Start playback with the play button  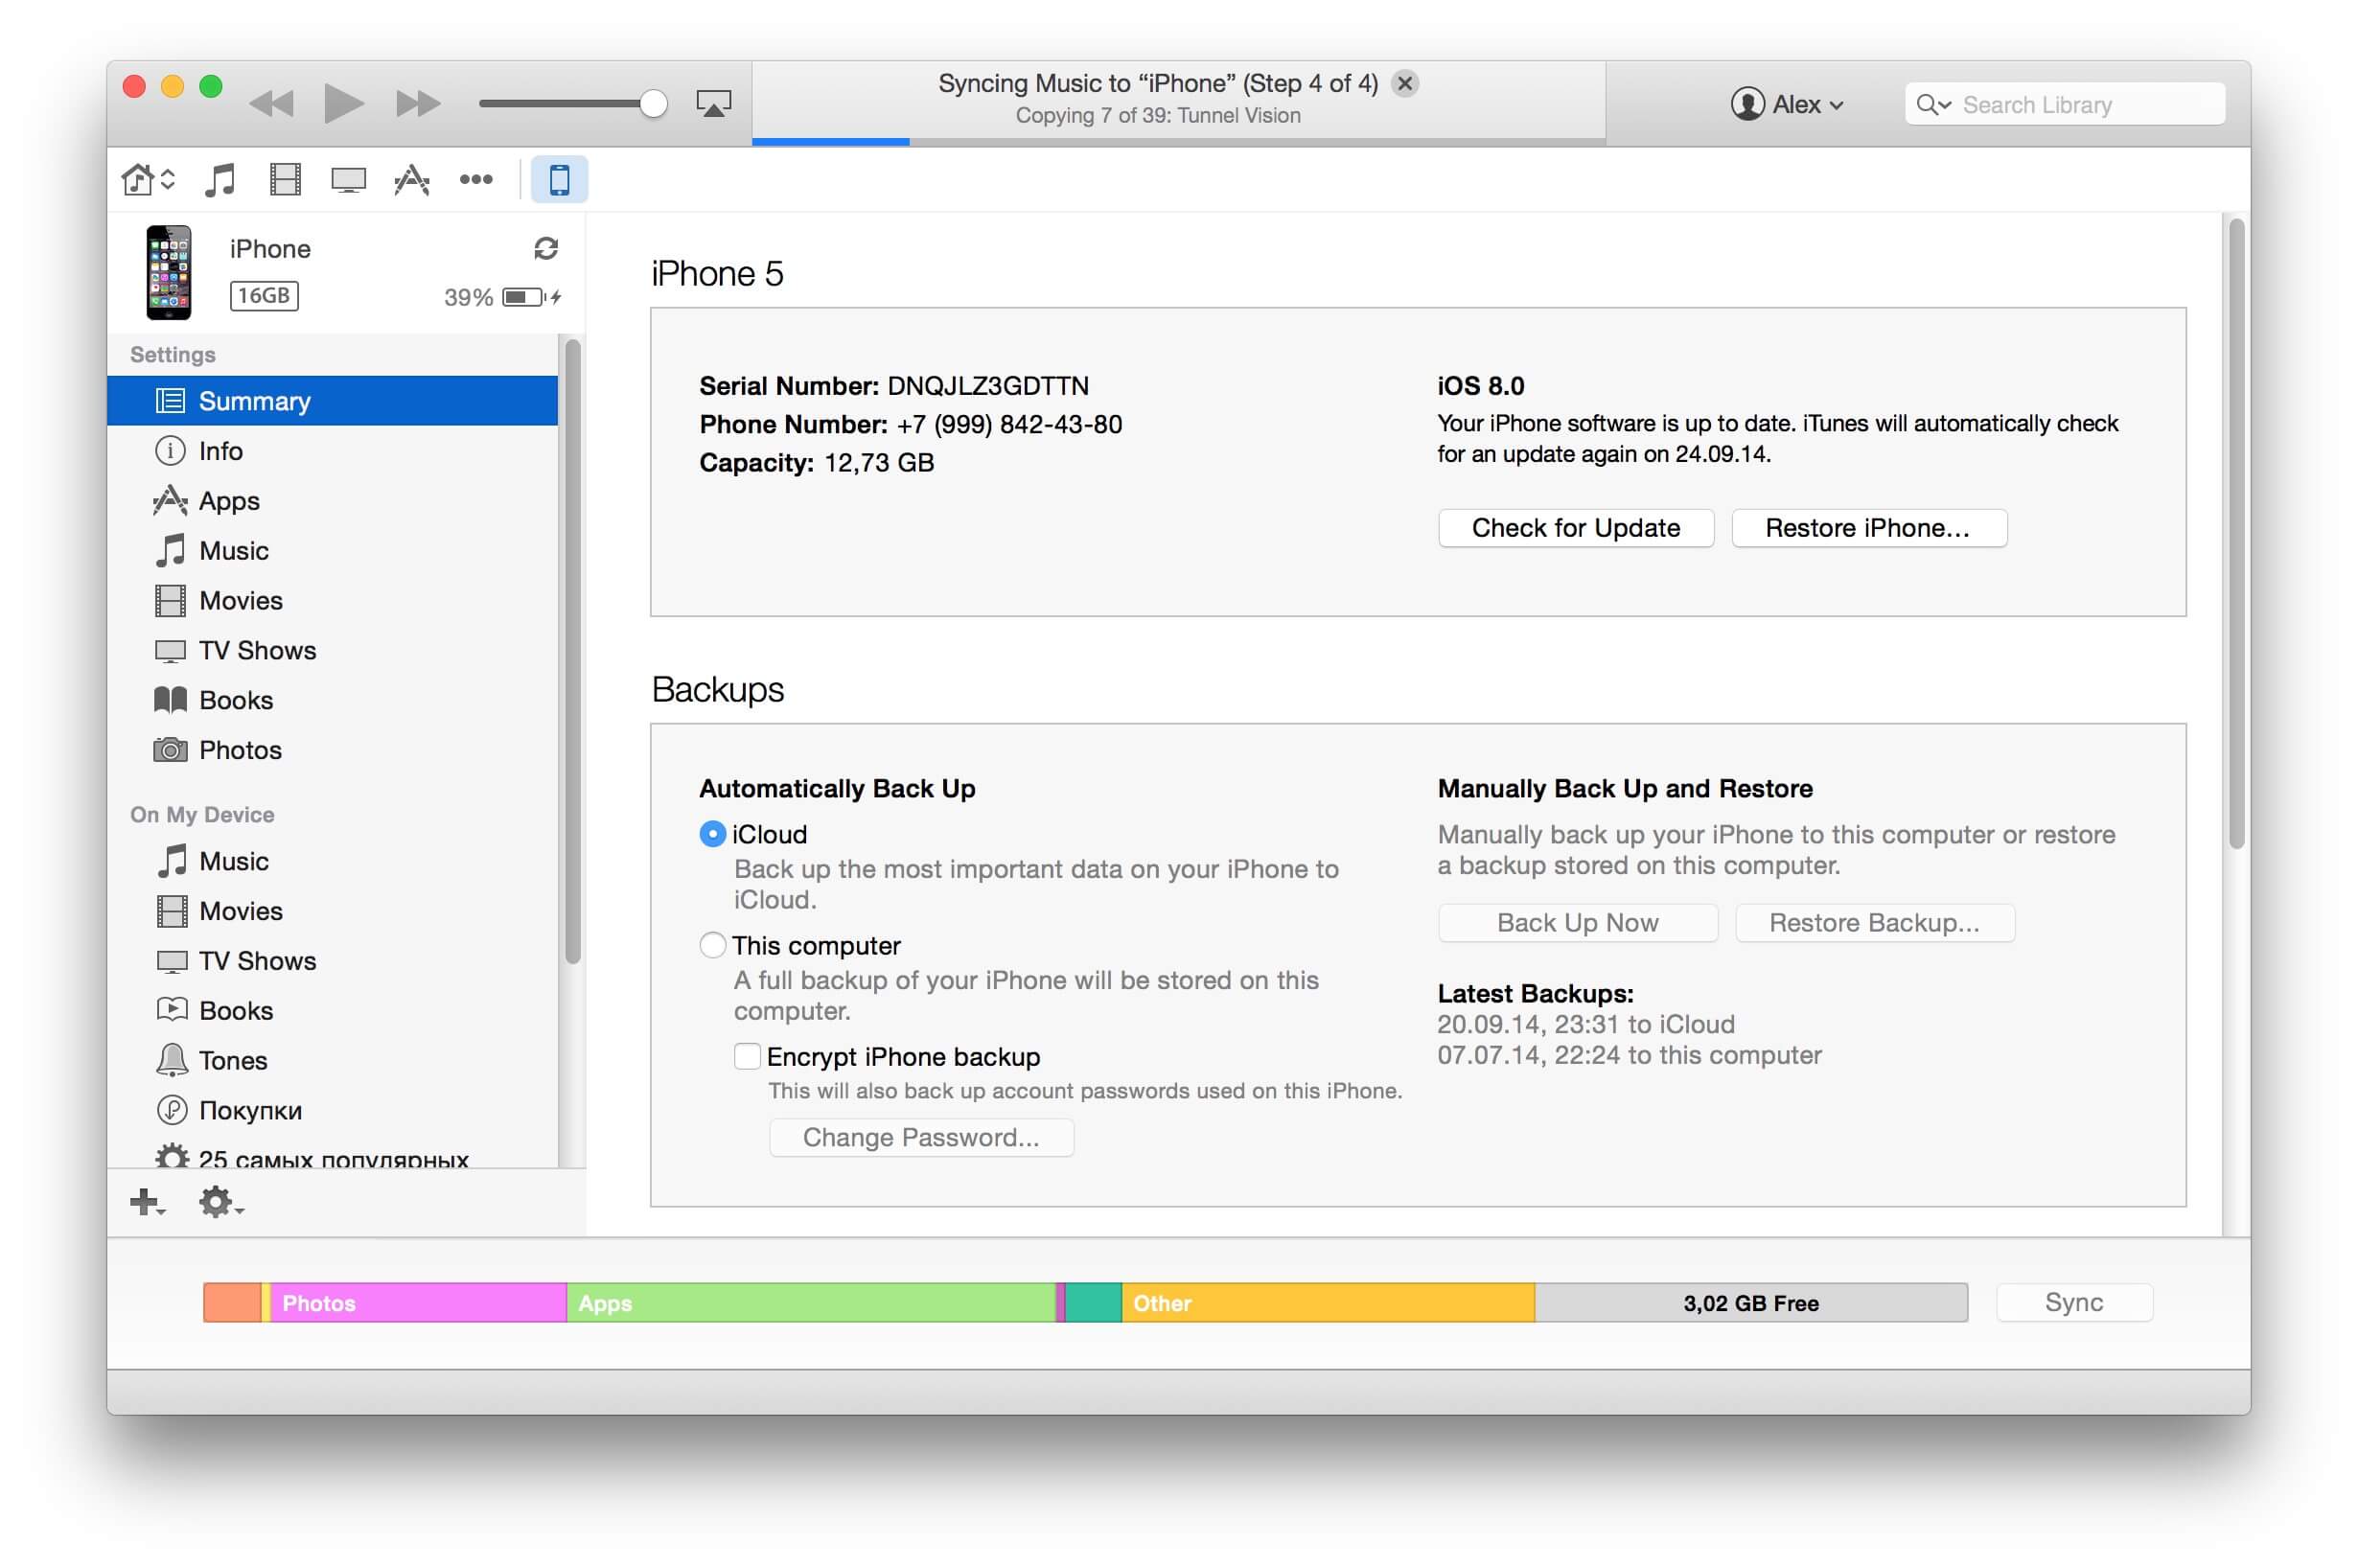coord(344,103)
